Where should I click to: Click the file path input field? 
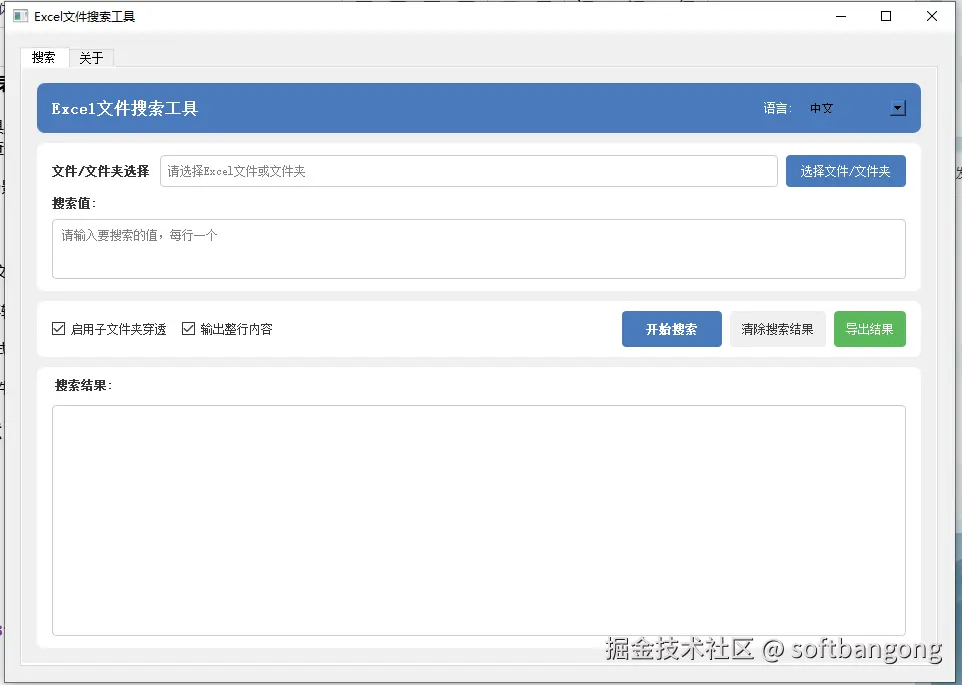469,171
